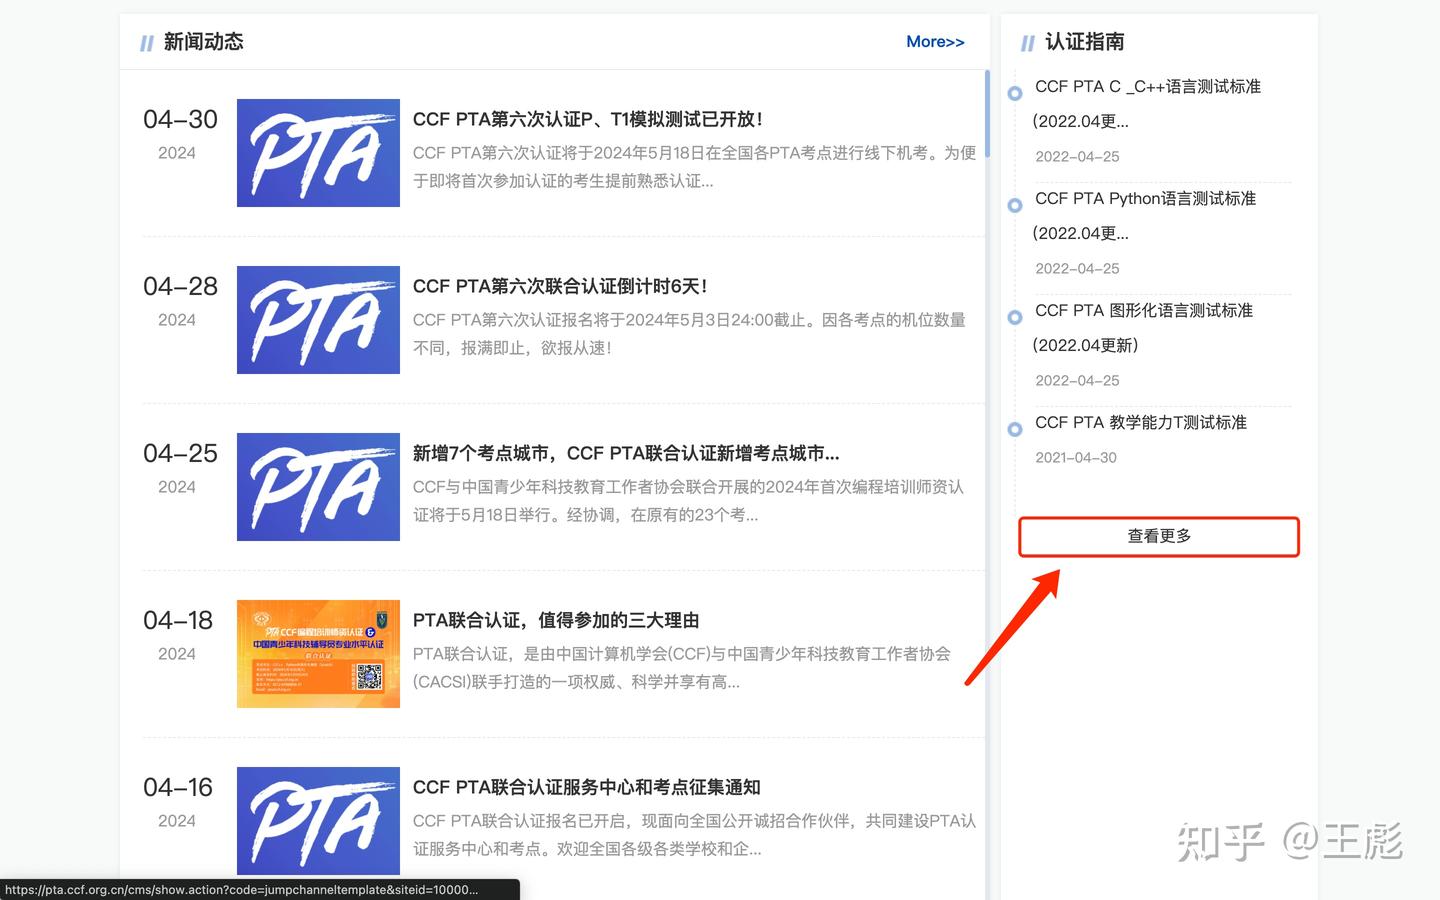
Task: Click the blue slash icon before 认证指南
Action: [x=1027, y=42]
